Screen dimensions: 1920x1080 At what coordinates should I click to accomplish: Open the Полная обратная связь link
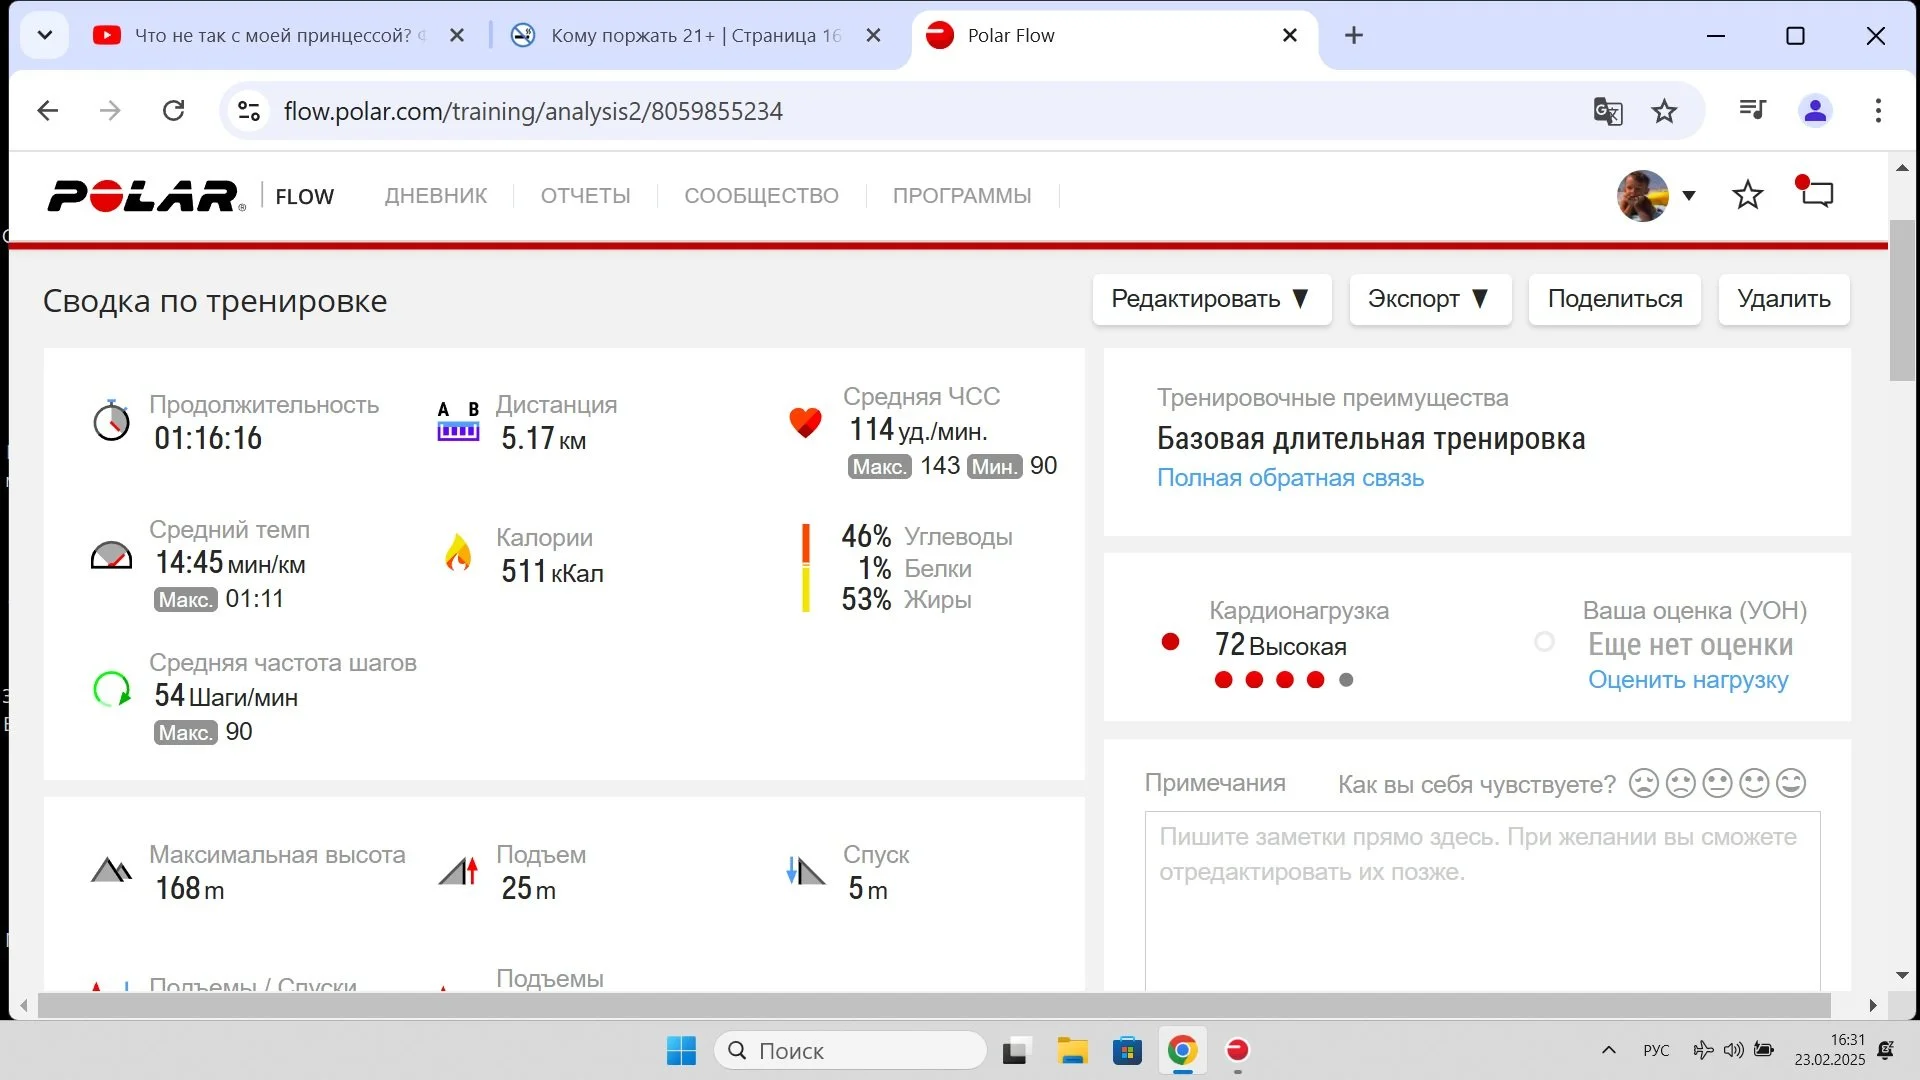pyautogui.click(x=1290, y=478)
